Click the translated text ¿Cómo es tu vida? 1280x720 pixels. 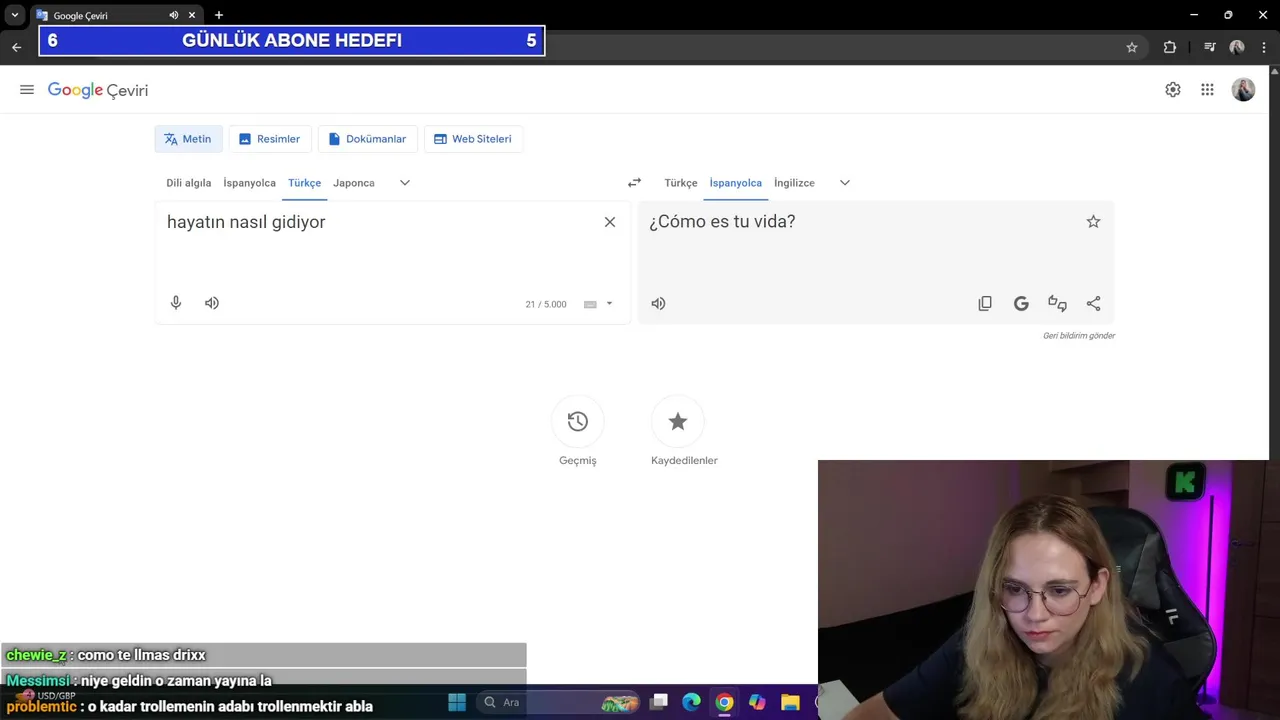[722, 222]
